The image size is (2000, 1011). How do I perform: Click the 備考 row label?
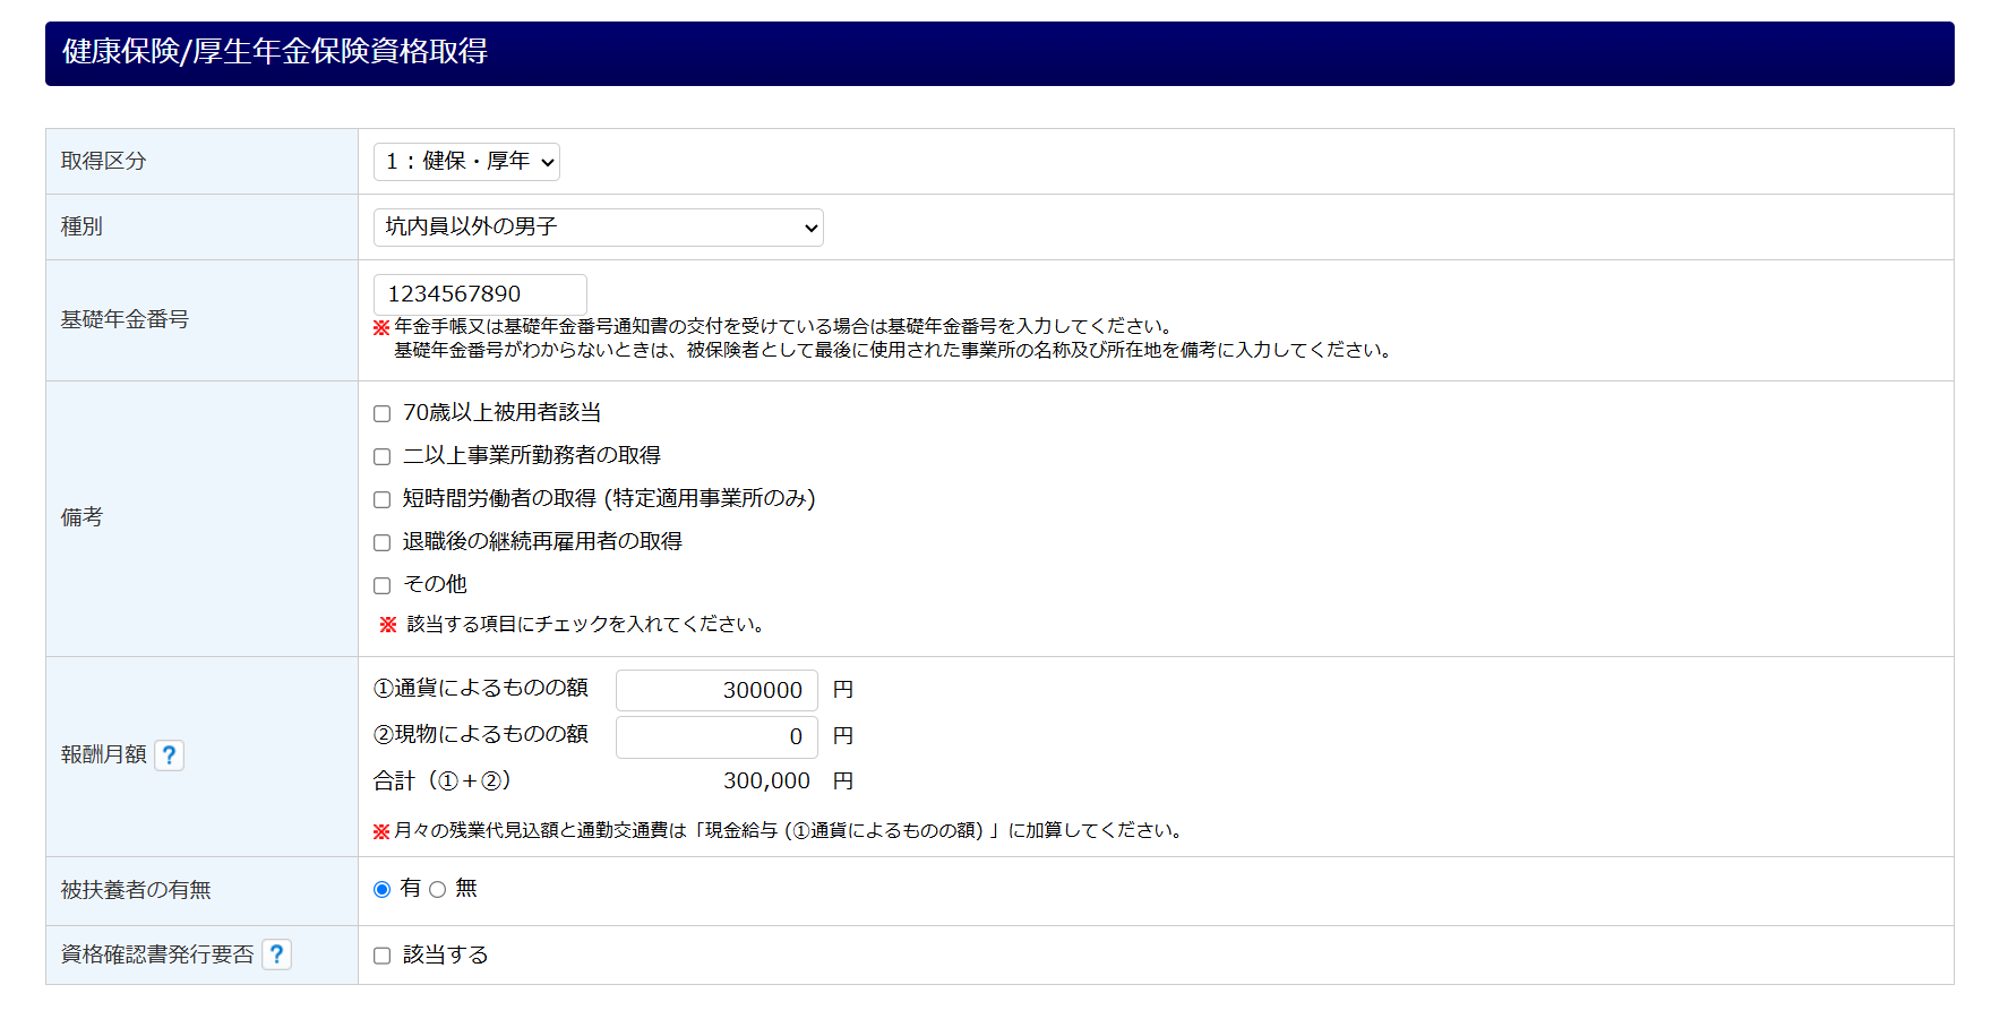pos(82,517)
